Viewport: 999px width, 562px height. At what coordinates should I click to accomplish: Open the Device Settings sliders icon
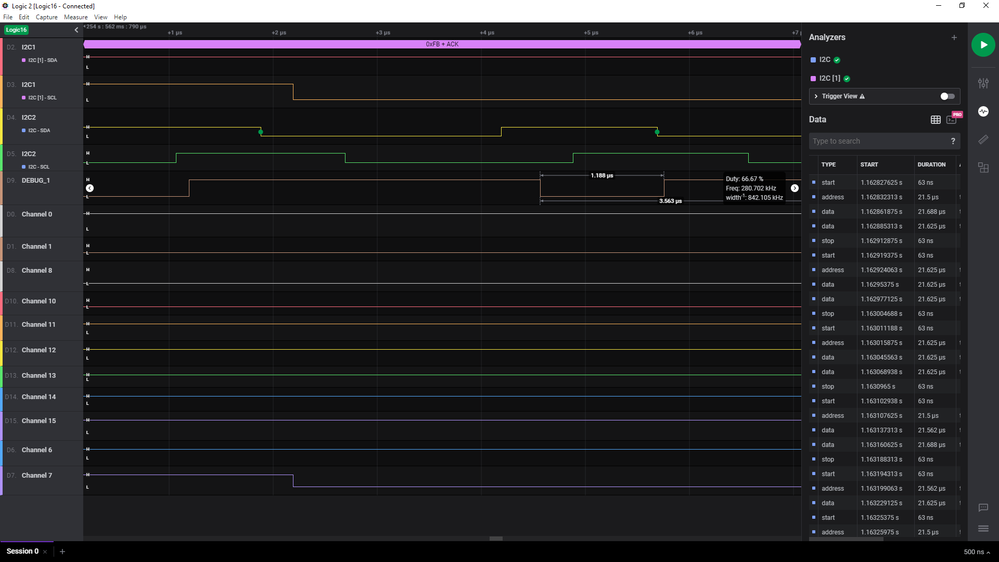pyautogui.click(x=983, y=83)
